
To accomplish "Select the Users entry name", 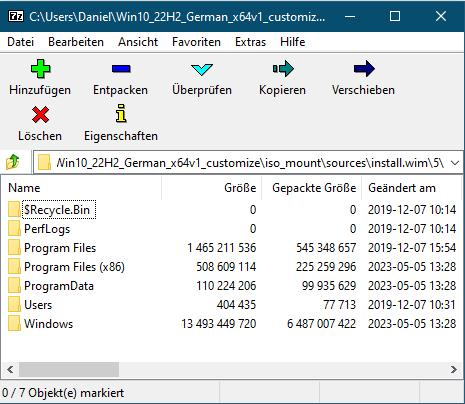I will [38, 305].
